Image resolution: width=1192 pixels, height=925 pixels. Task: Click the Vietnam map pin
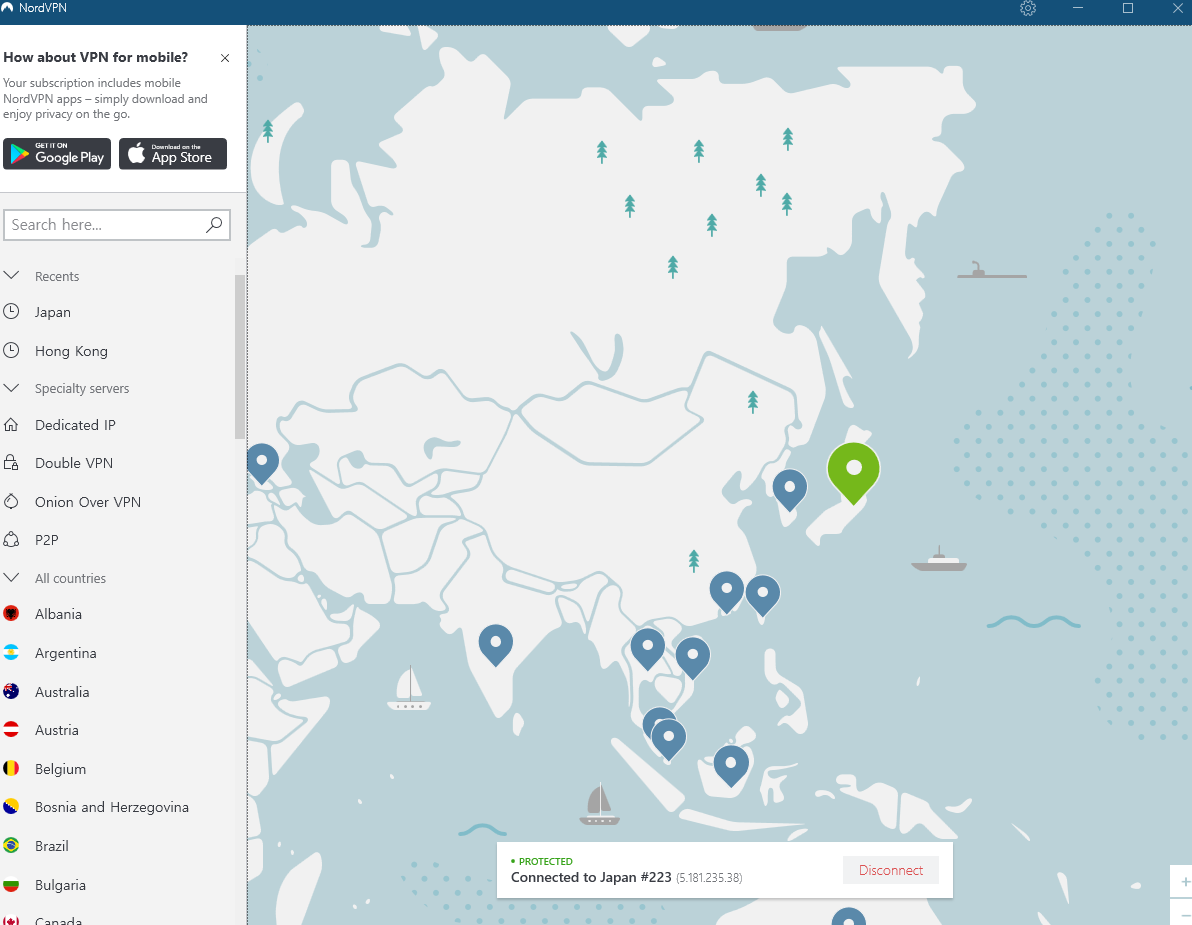(693, 658)
